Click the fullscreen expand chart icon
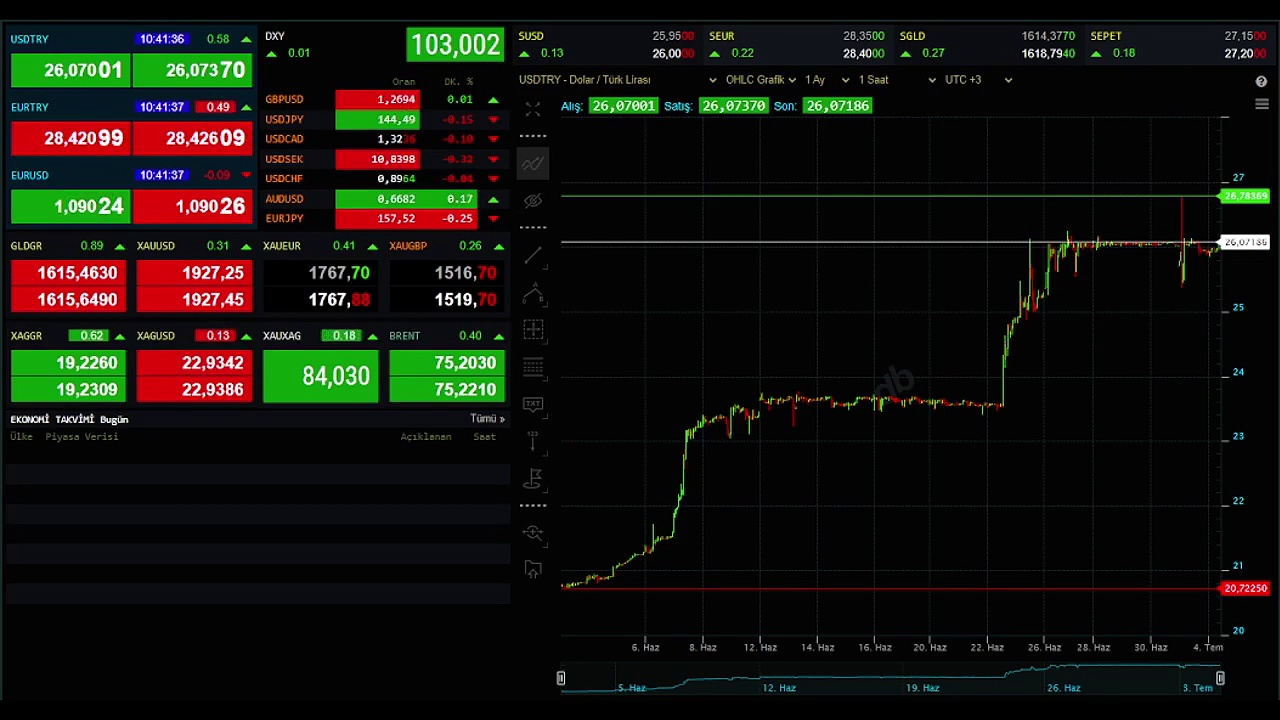The image size is (1280, 720). [533, 108]
